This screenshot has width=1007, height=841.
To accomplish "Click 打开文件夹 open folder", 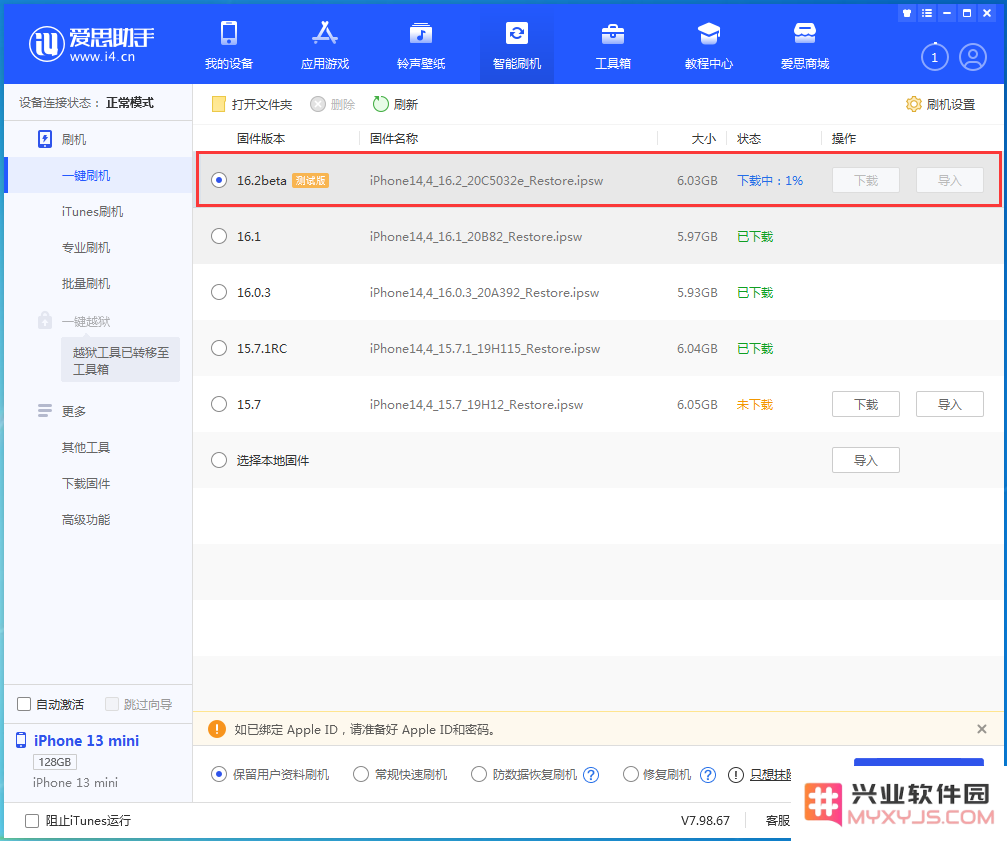I will (252, 104).
